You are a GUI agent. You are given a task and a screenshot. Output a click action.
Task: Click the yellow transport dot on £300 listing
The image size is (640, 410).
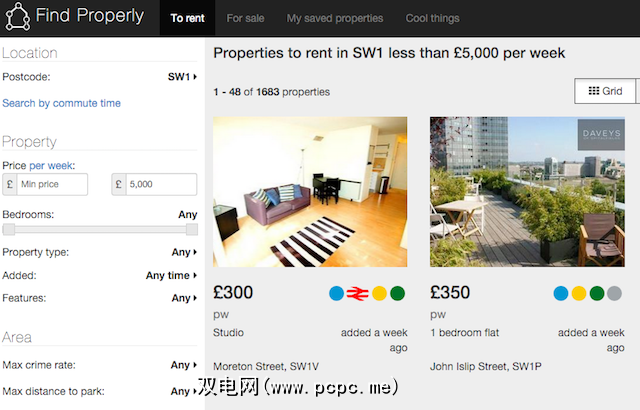click(379, 293)
